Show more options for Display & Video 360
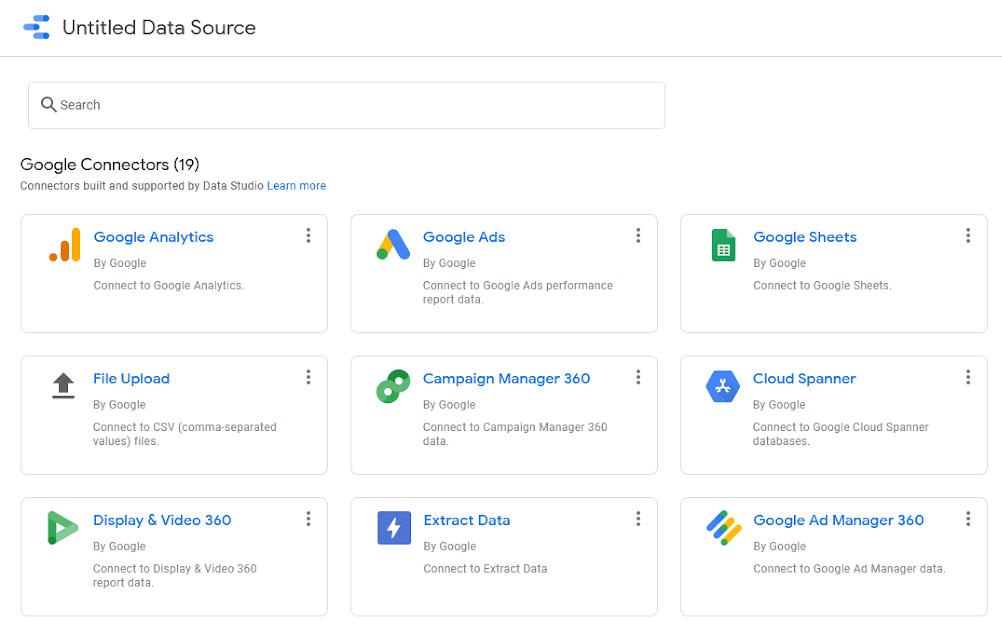 click(308, 519)
